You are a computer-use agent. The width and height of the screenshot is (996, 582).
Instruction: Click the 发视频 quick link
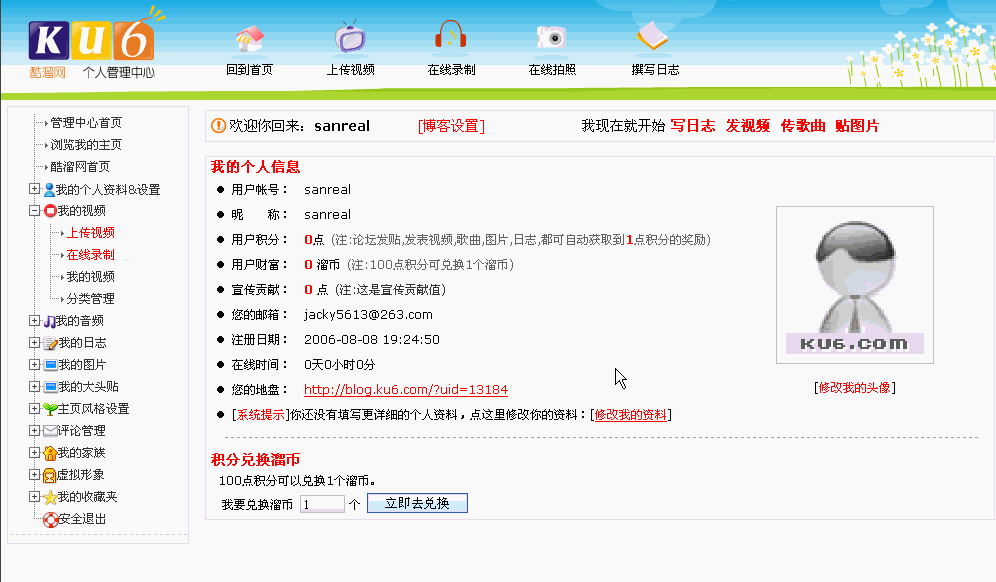pos(748,126)
